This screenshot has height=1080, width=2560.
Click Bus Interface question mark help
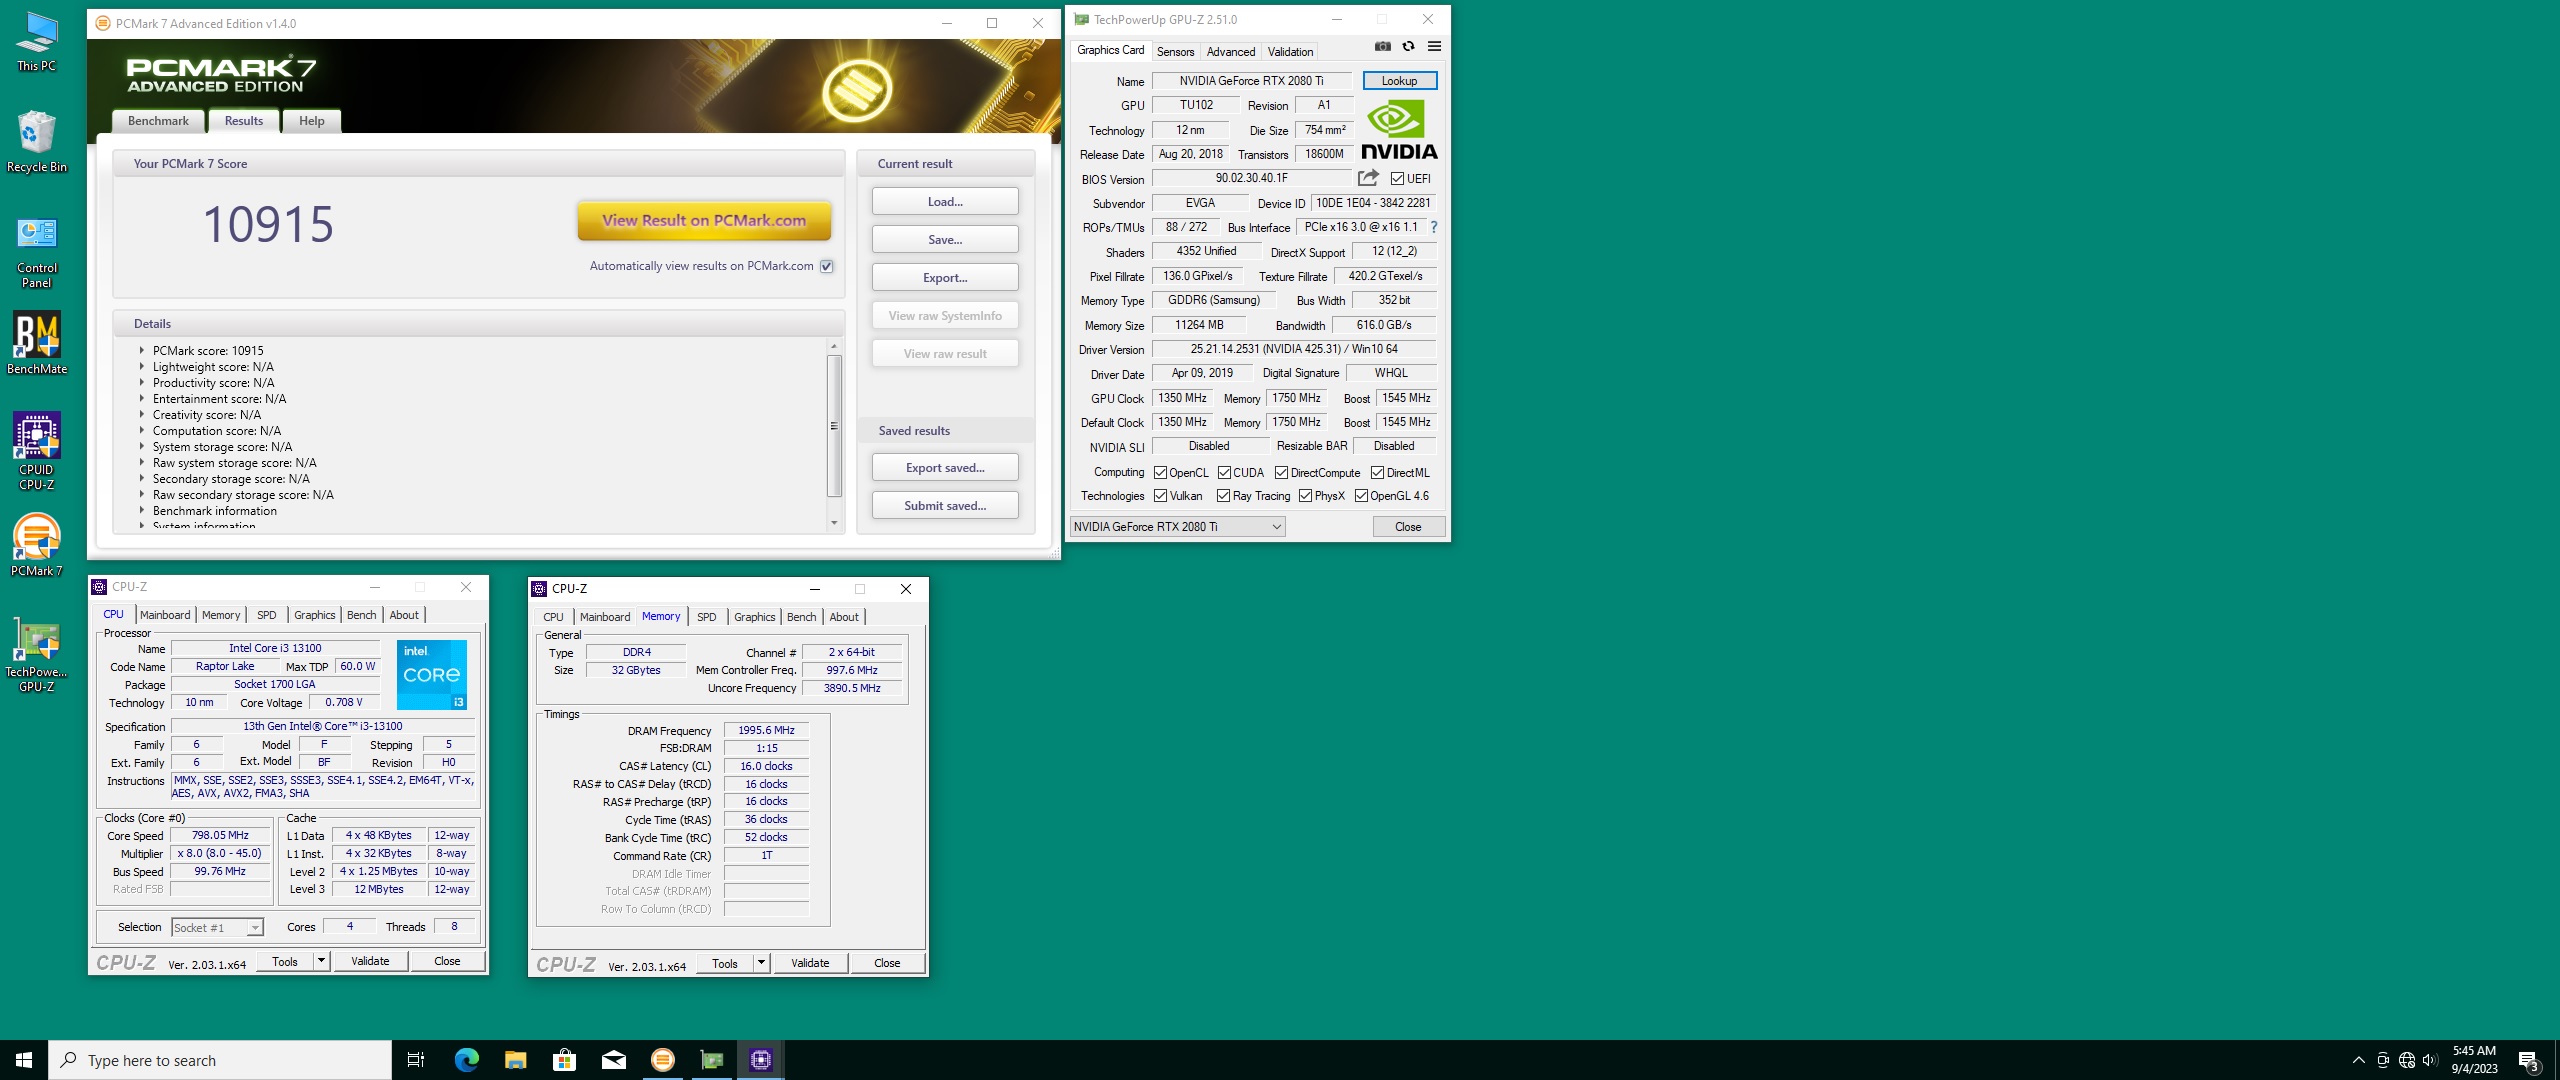[1434, 227]
